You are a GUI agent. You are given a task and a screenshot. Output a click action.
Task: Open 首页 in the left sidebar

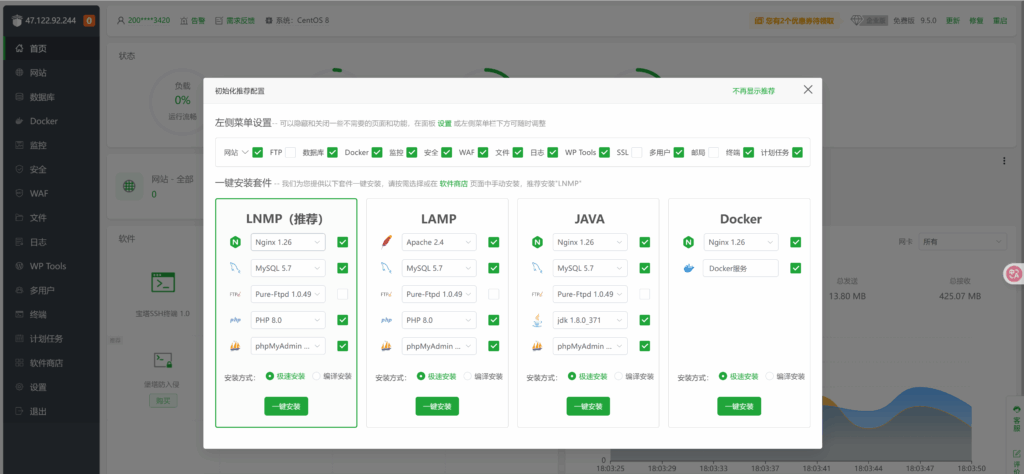pyautogui.click(x=51, y=48)
